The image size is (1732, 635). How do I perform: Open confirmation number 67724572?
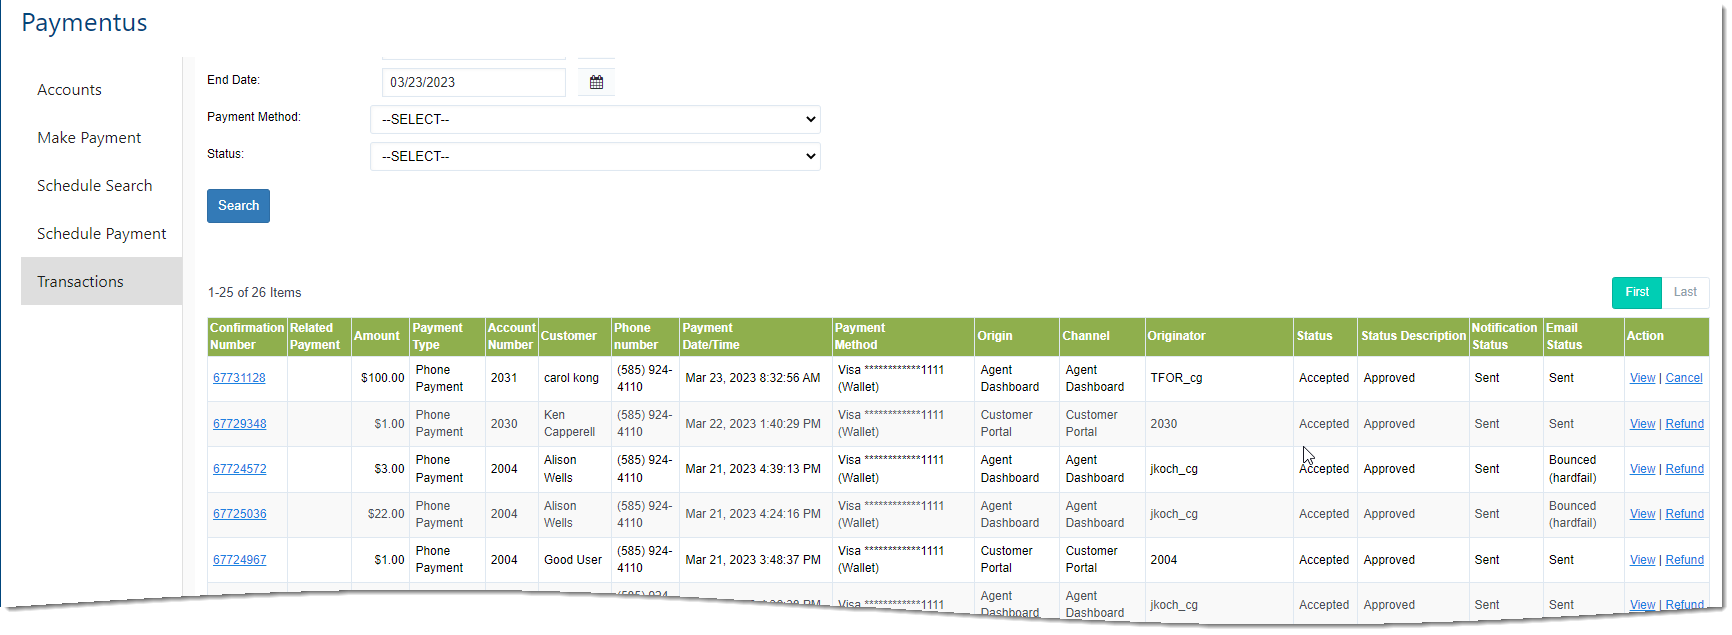click(x=239, y=469)
